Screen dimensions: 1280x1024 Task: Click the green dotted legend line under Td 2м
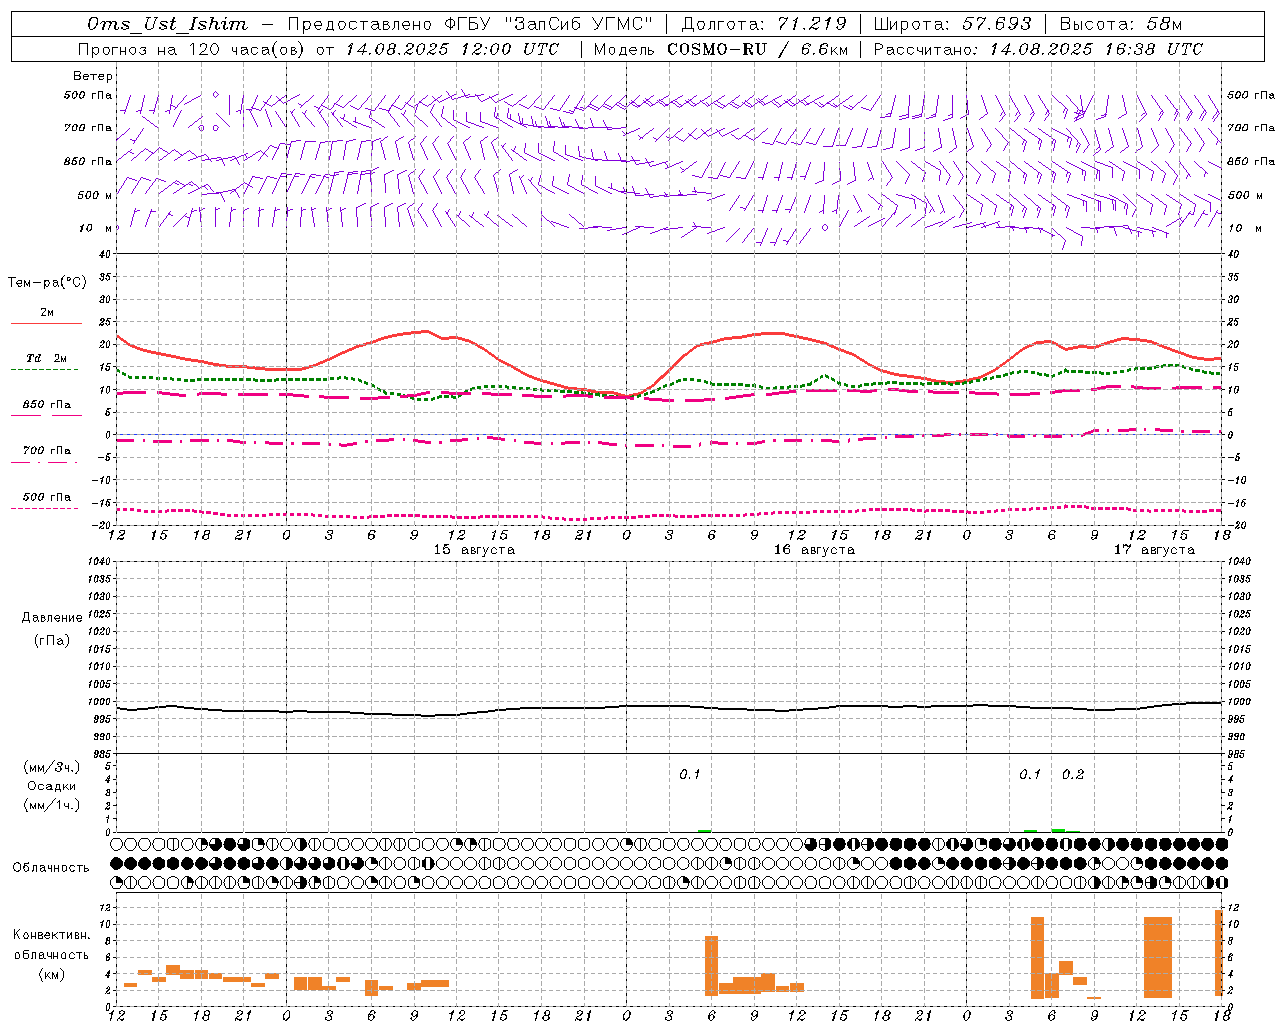click(44, 369)
